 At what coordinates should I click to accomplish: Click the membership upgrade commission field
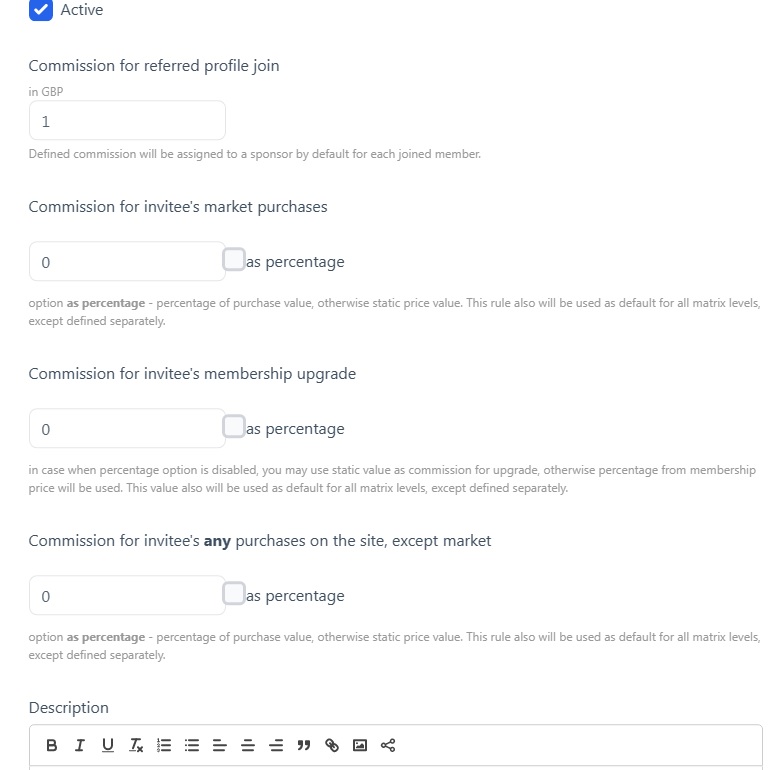pos(127,429)
